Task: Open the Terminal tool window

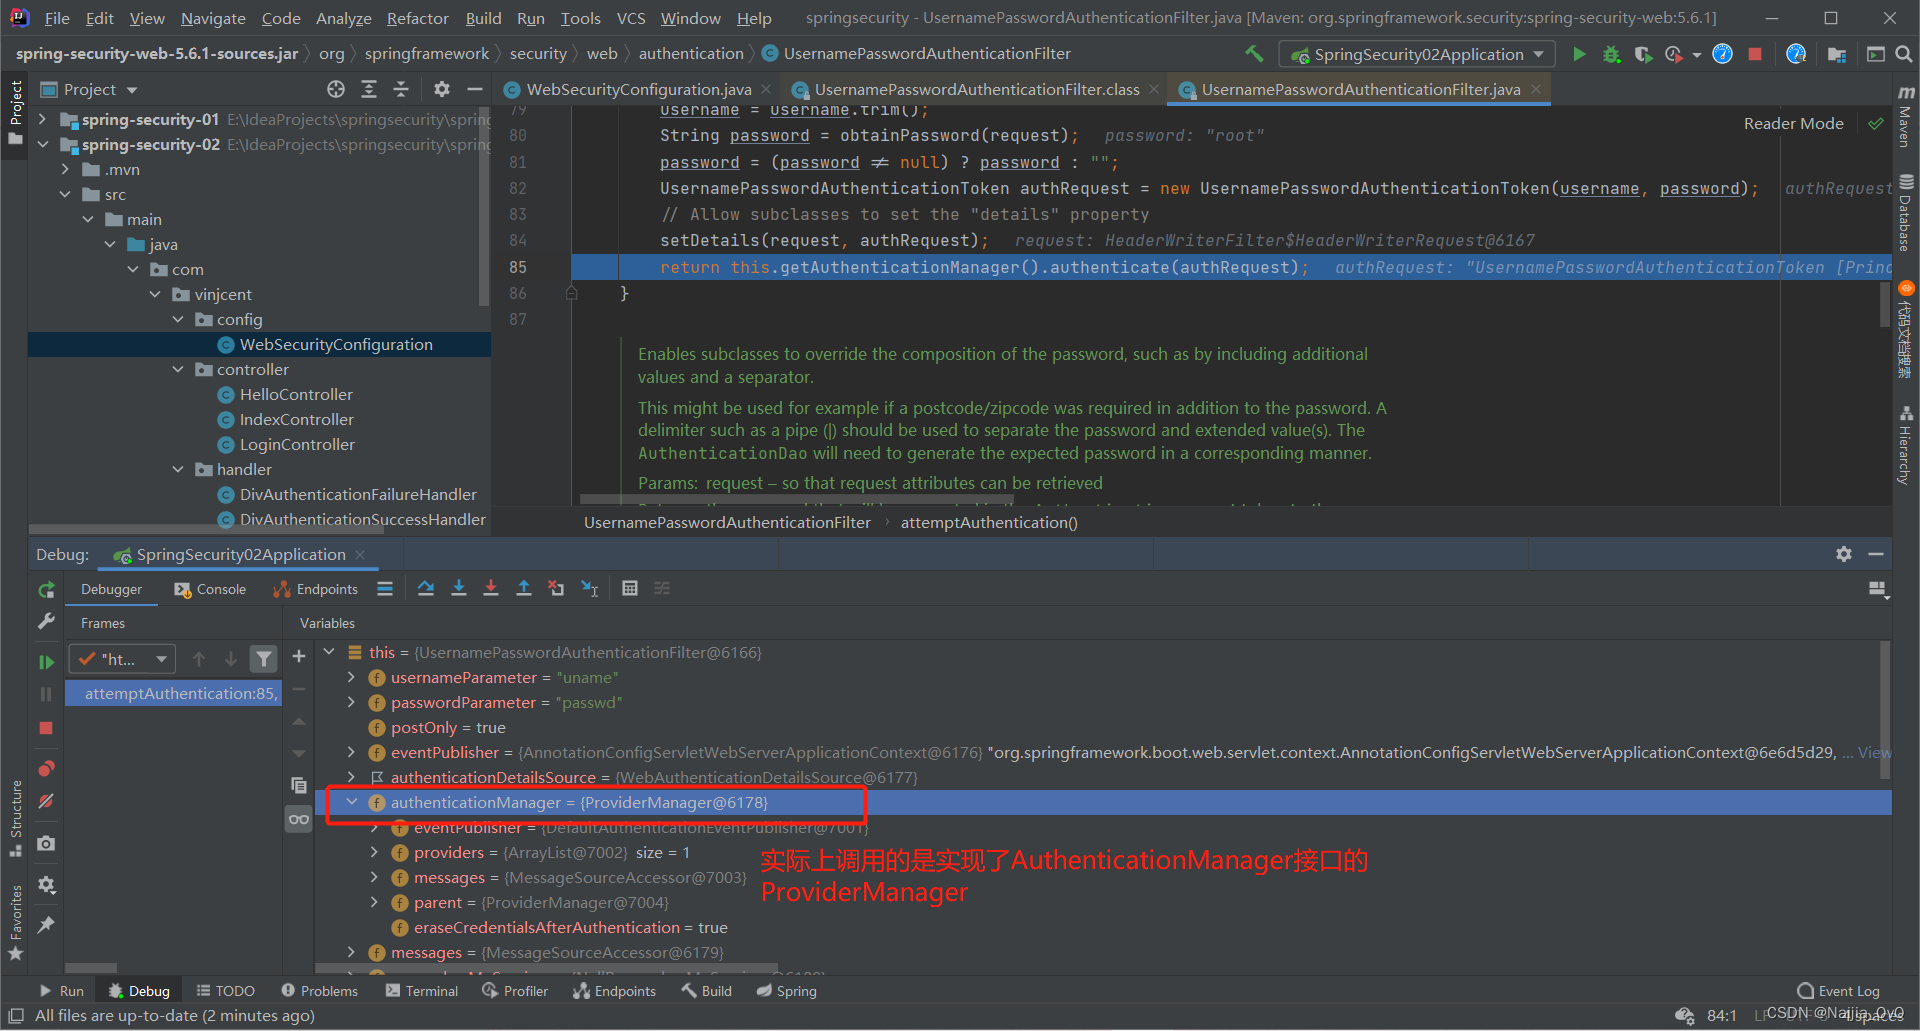Action: pyautogui.click(x=422, y=991)
